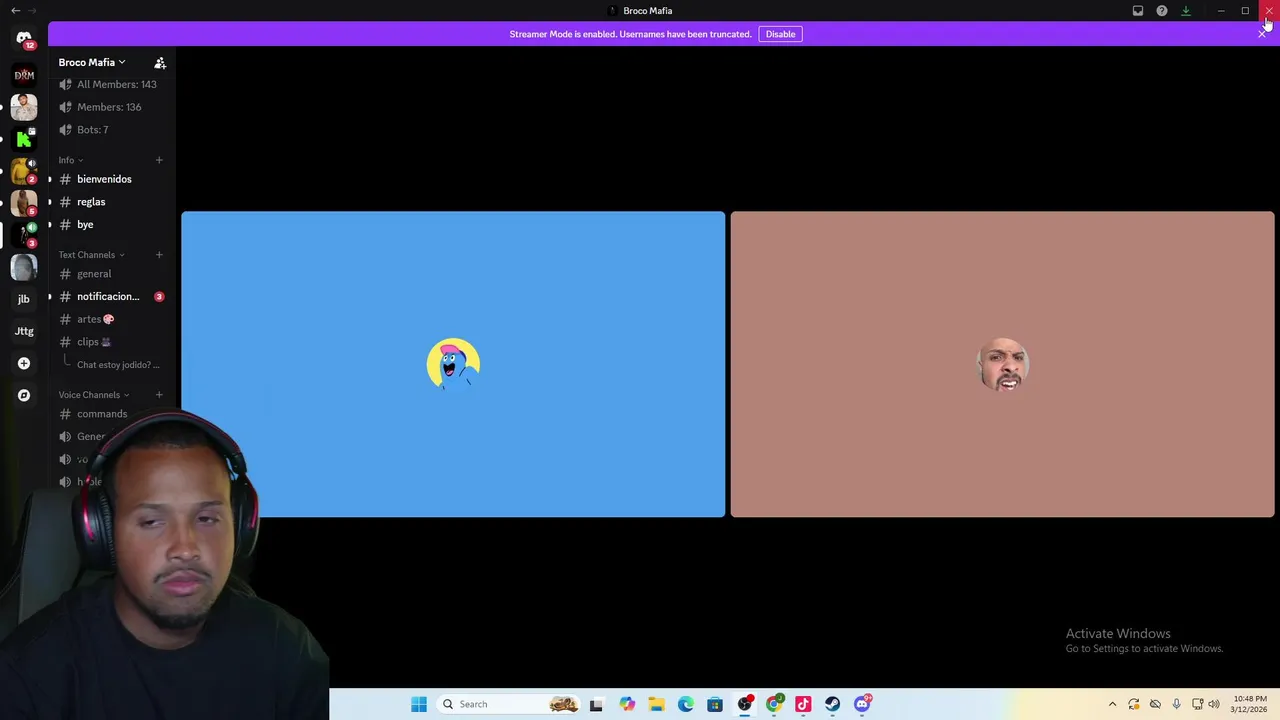Open Task View in the taskbar
Viewport: 1280px width, 720px height.
[597, 704]
